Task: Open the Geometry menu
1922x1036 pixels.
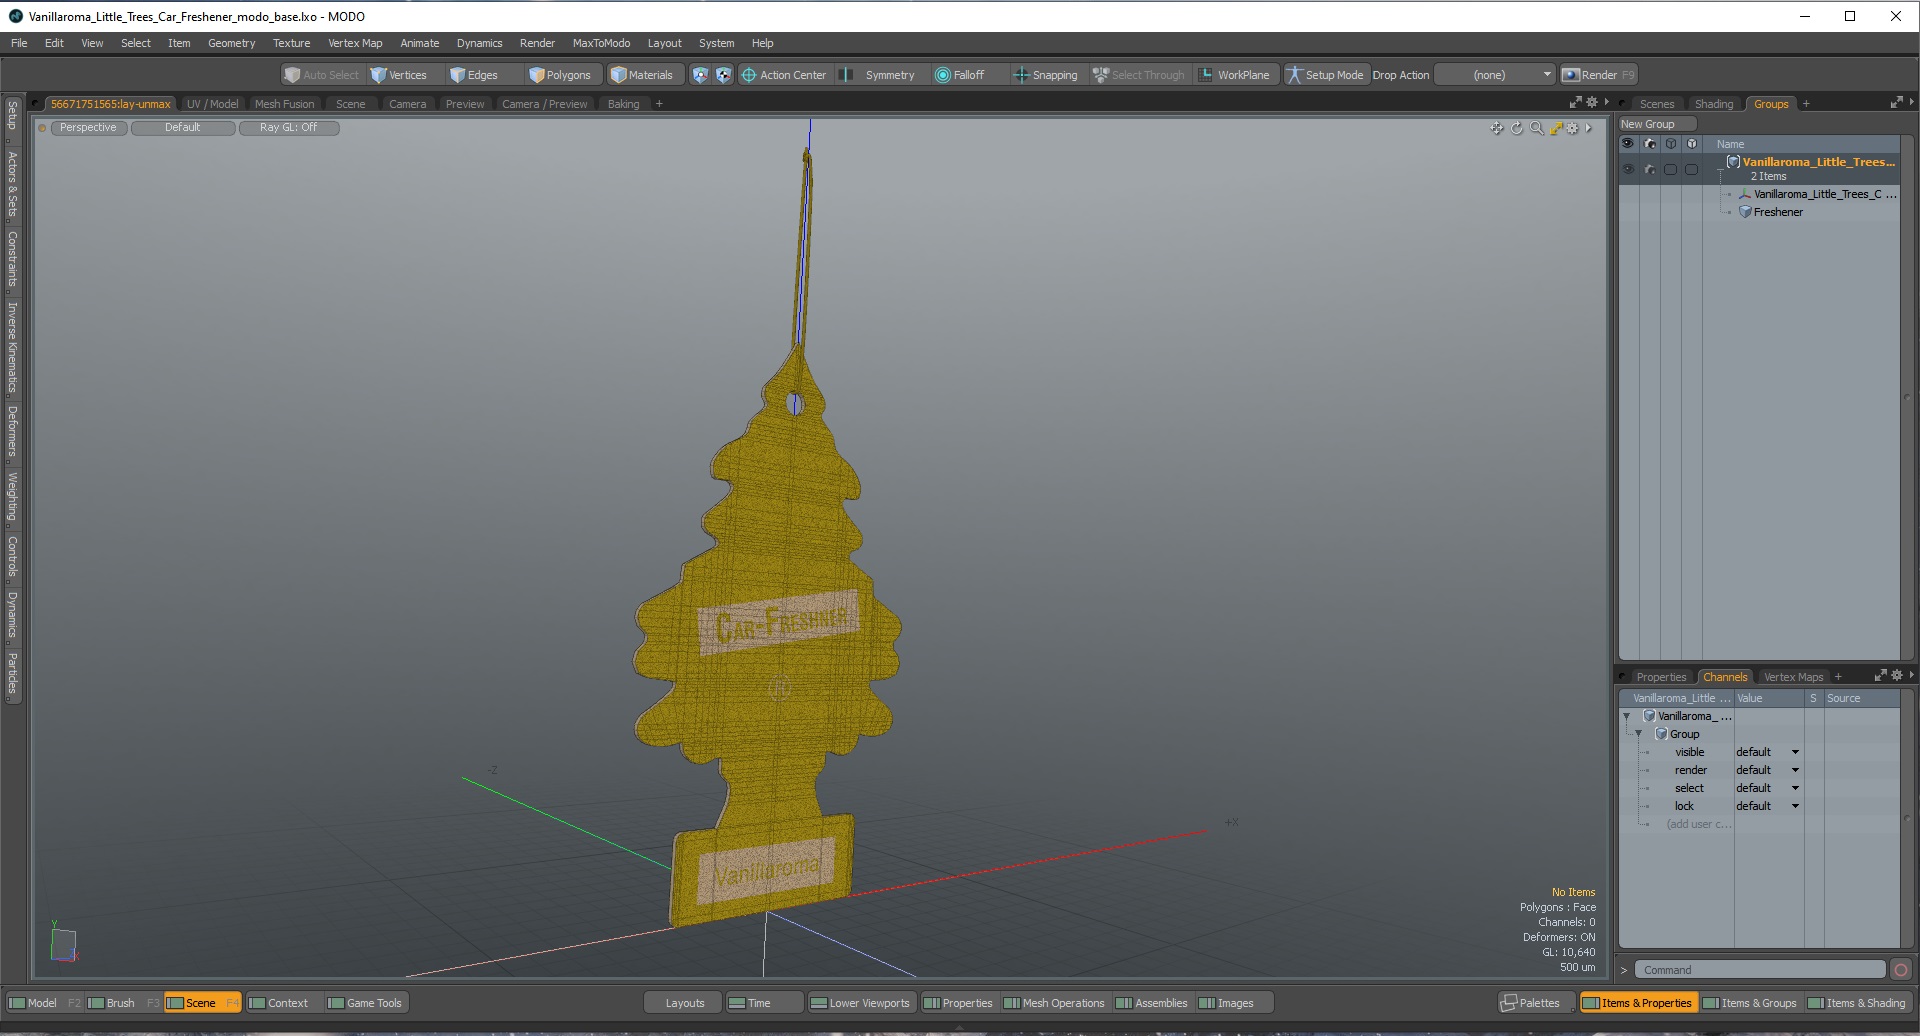Action: click(x=231, y=43)
